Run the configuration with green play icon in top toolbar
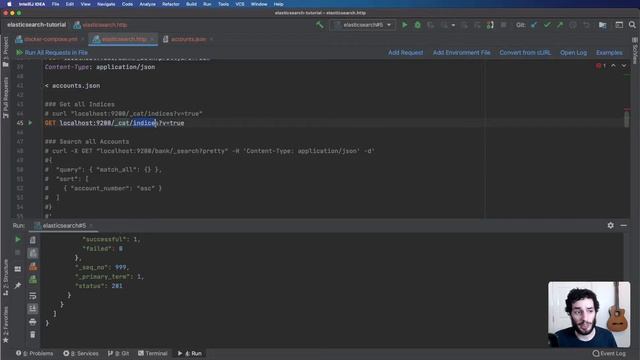 [404, 25]
